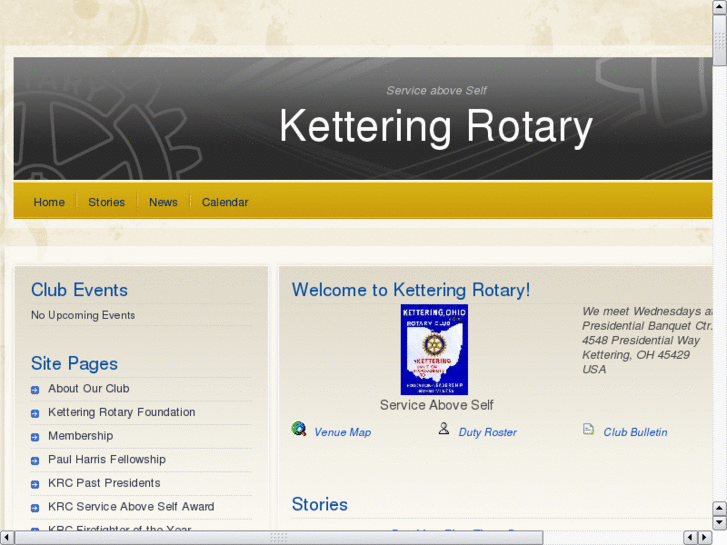Click the horizontal scrollbar left arrow at far left
The width and height of the screenshot is (727, 545).
(7, 538)
